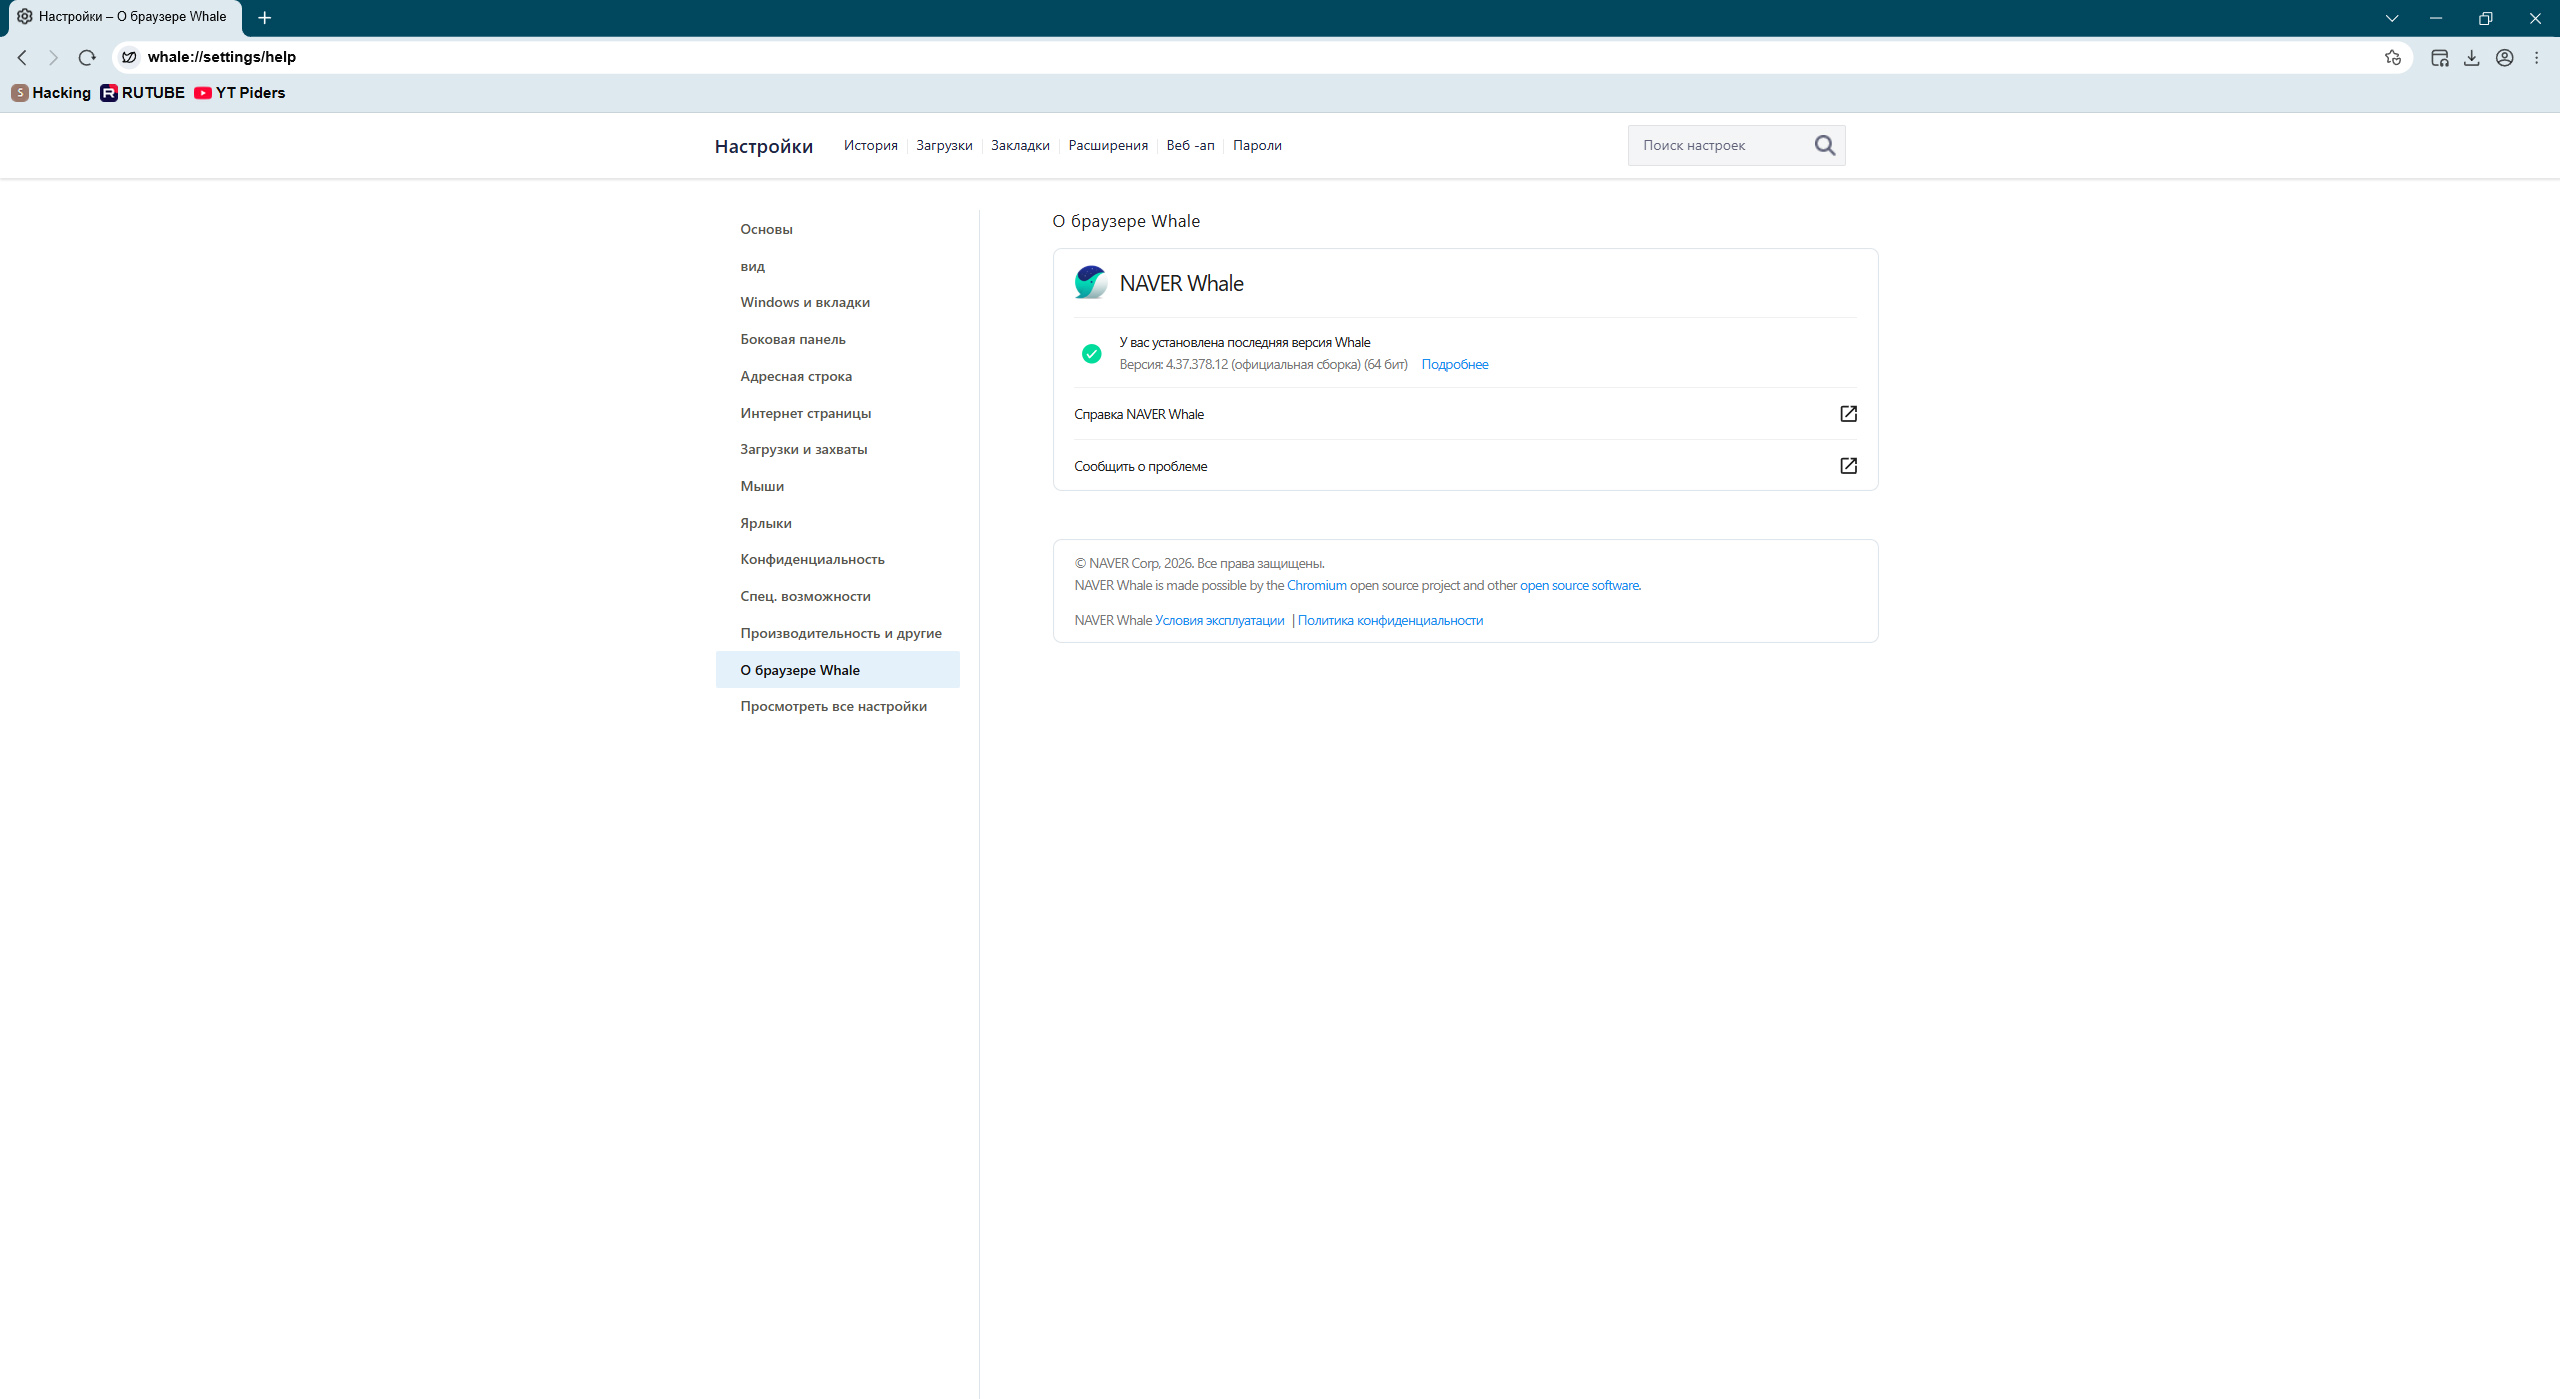The height and width of the screenshot is (1399, 2560).
Task: Click the У вас установлена последняя версия Whale status
Action: pyautogui.click(x=1245, y=343)
